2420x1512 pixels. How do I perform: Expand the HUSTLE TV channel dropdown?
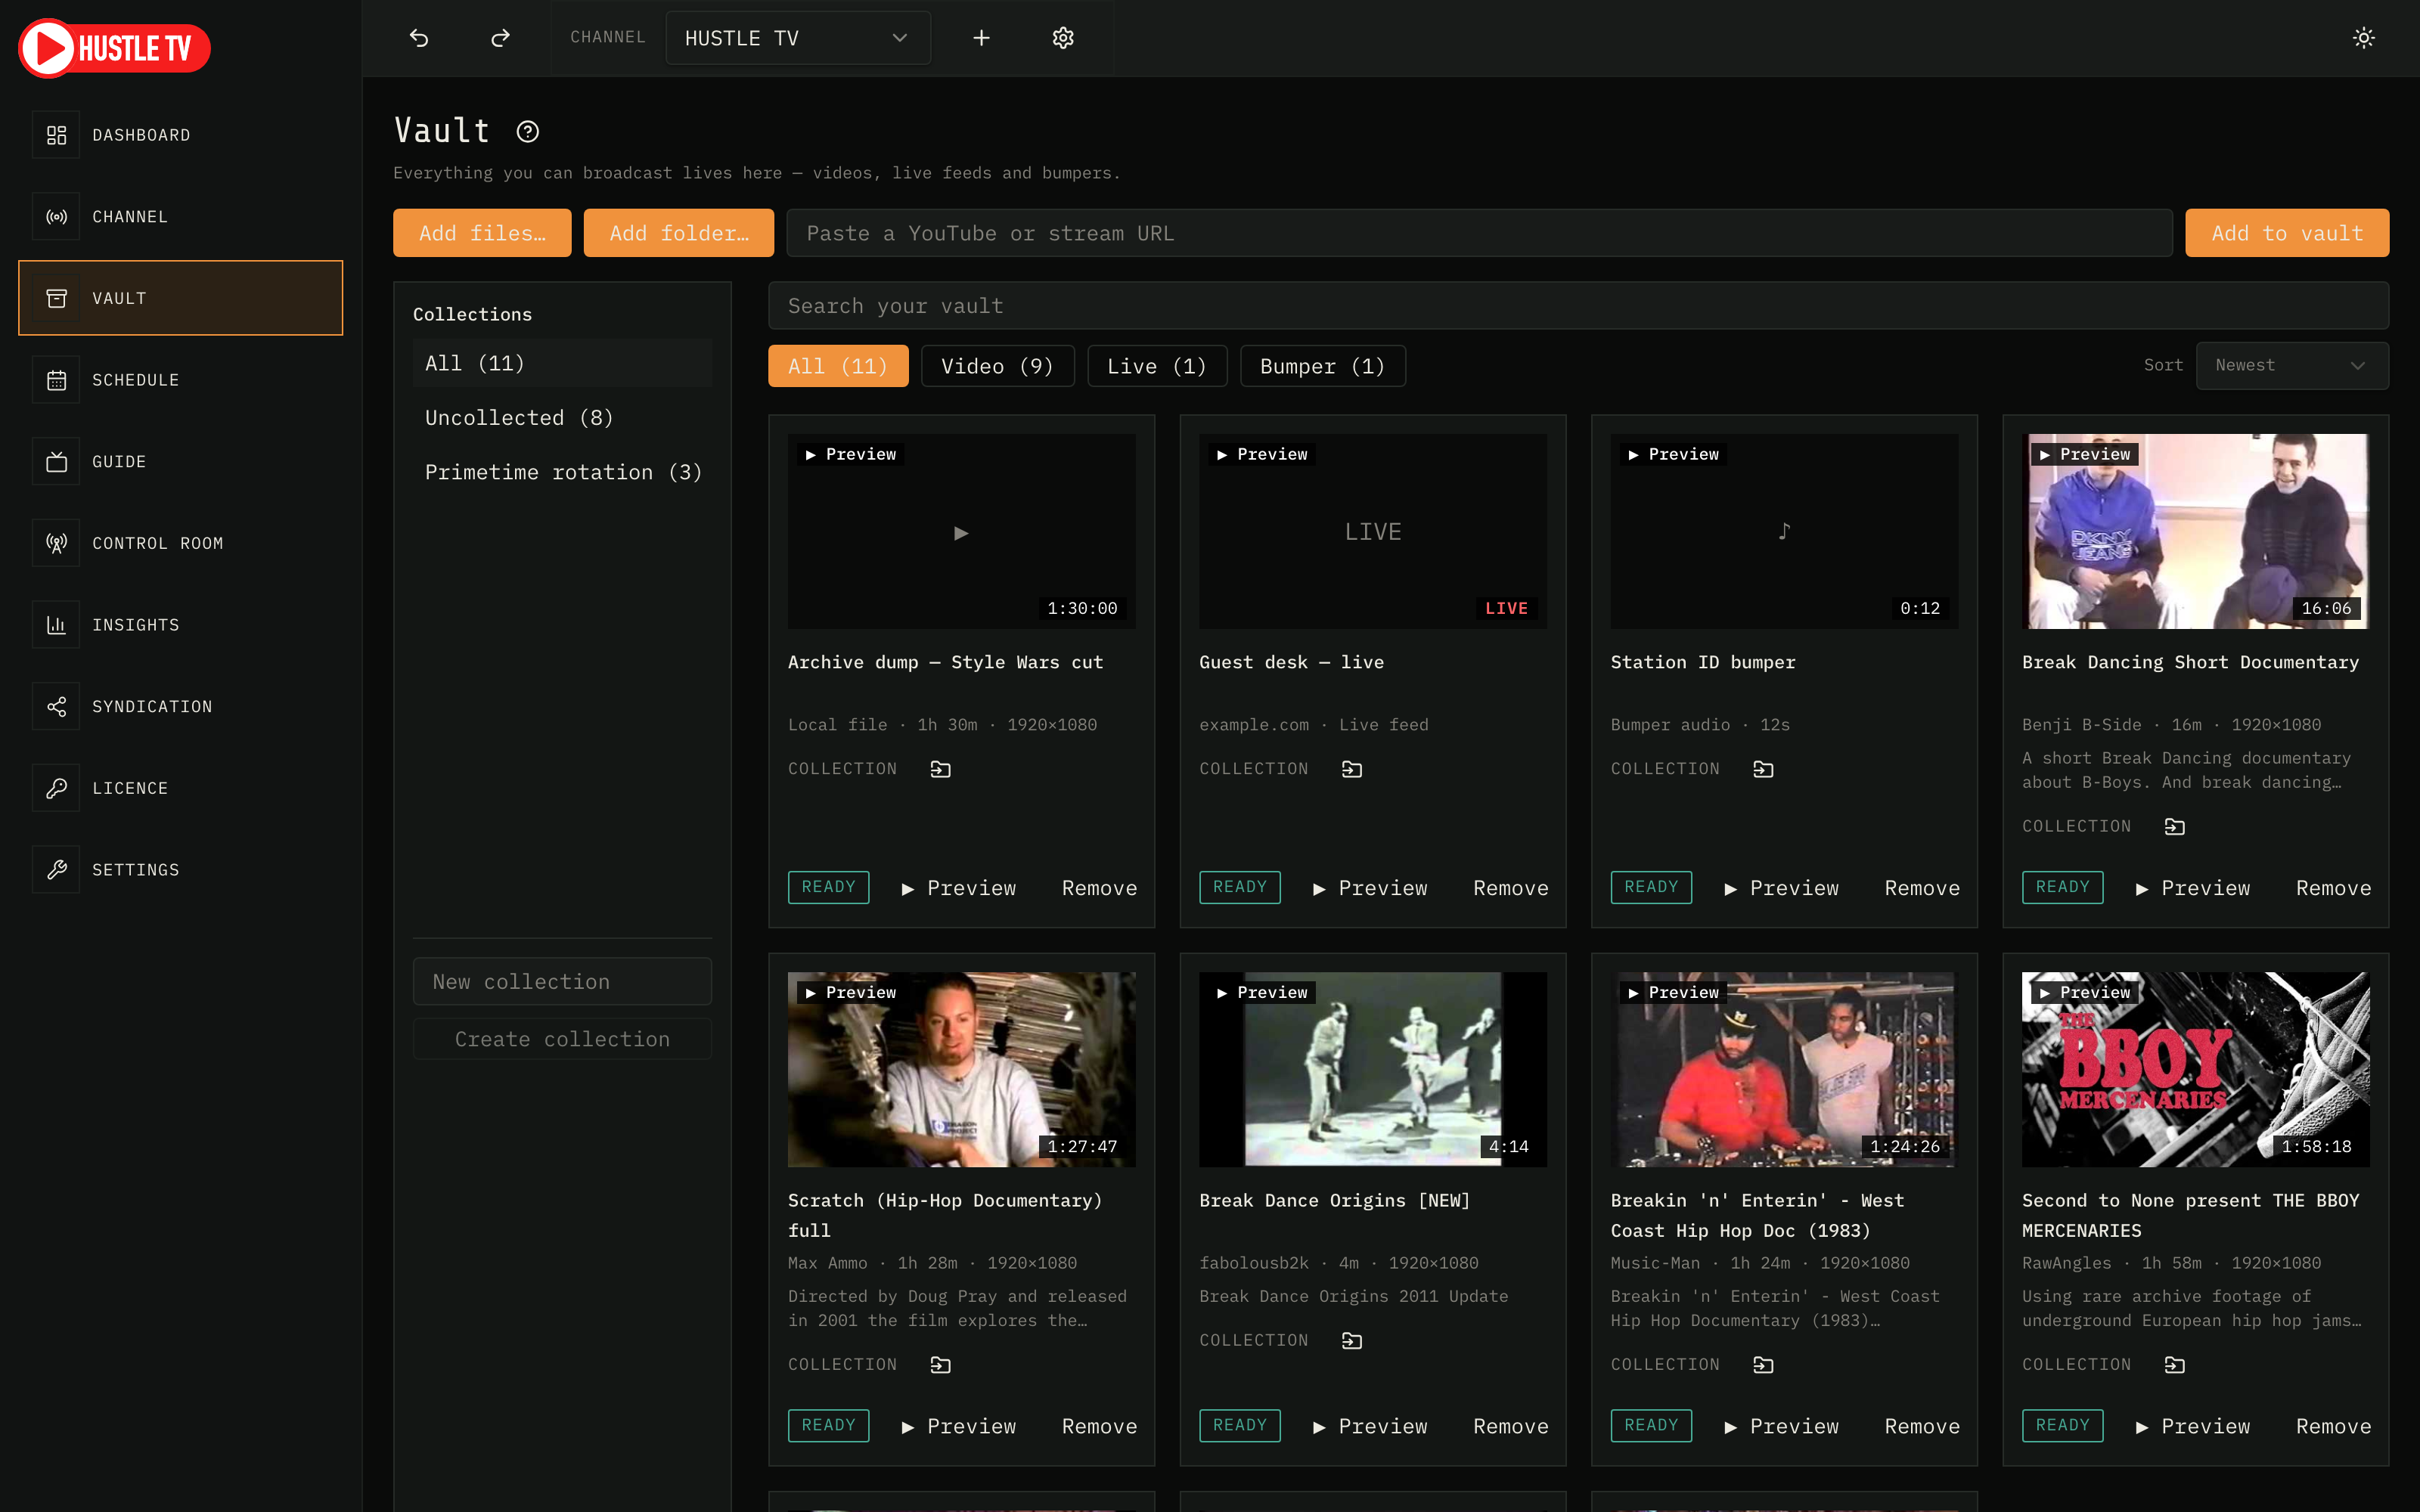(x=798, y=38)
